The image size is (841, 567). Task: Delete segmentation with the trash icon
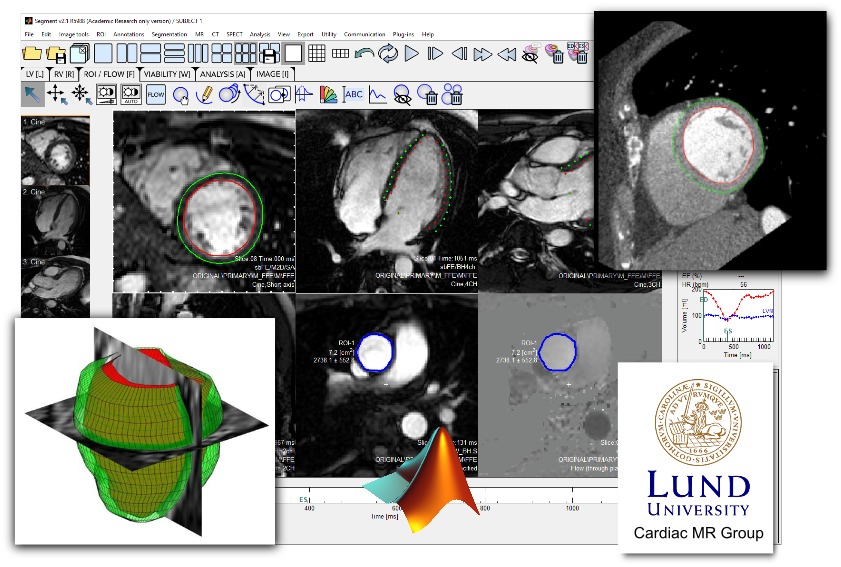coord(554,54)
